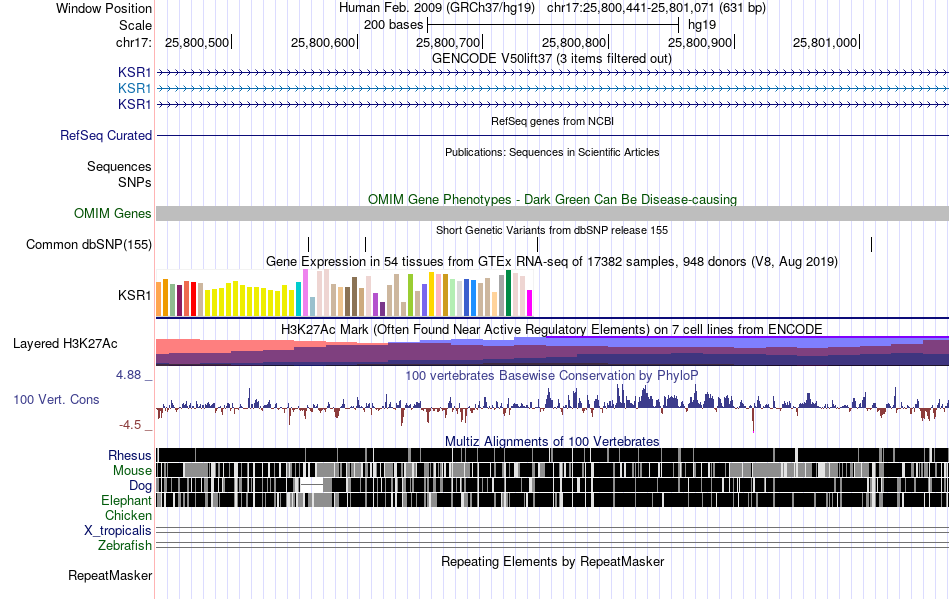Screen dimensions: 950x599
Task: Open Gene Expression in 54 tissues GTEx title
Action: coord(552,262)
